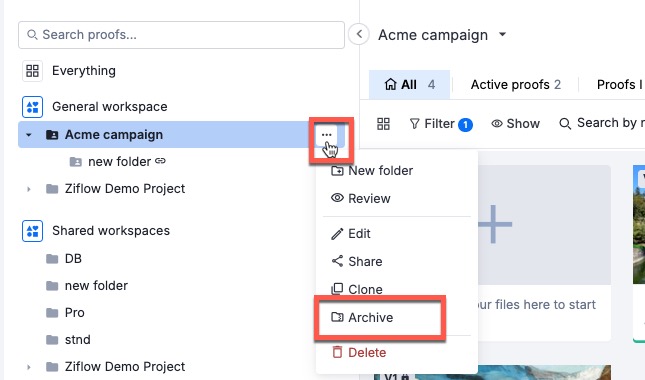Expand Ziflow Demo Project in Shared workspaces
The image size is (645, 380).
tap(28, 367)
